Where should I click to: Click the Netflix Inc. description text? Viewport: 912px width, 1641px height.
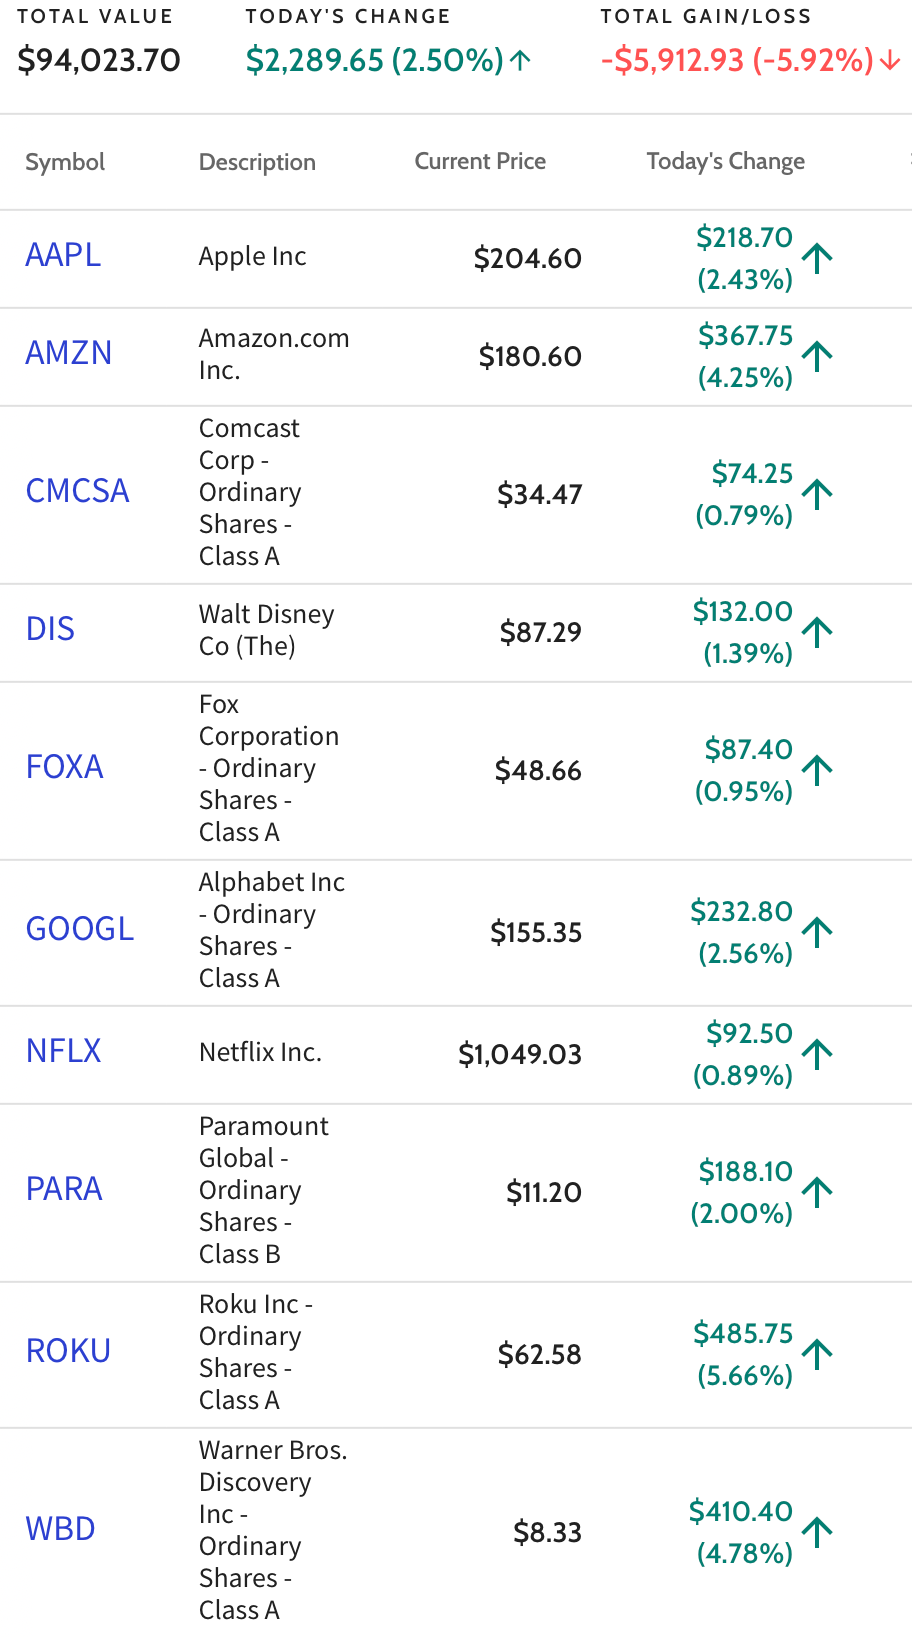coord(260,1052)
